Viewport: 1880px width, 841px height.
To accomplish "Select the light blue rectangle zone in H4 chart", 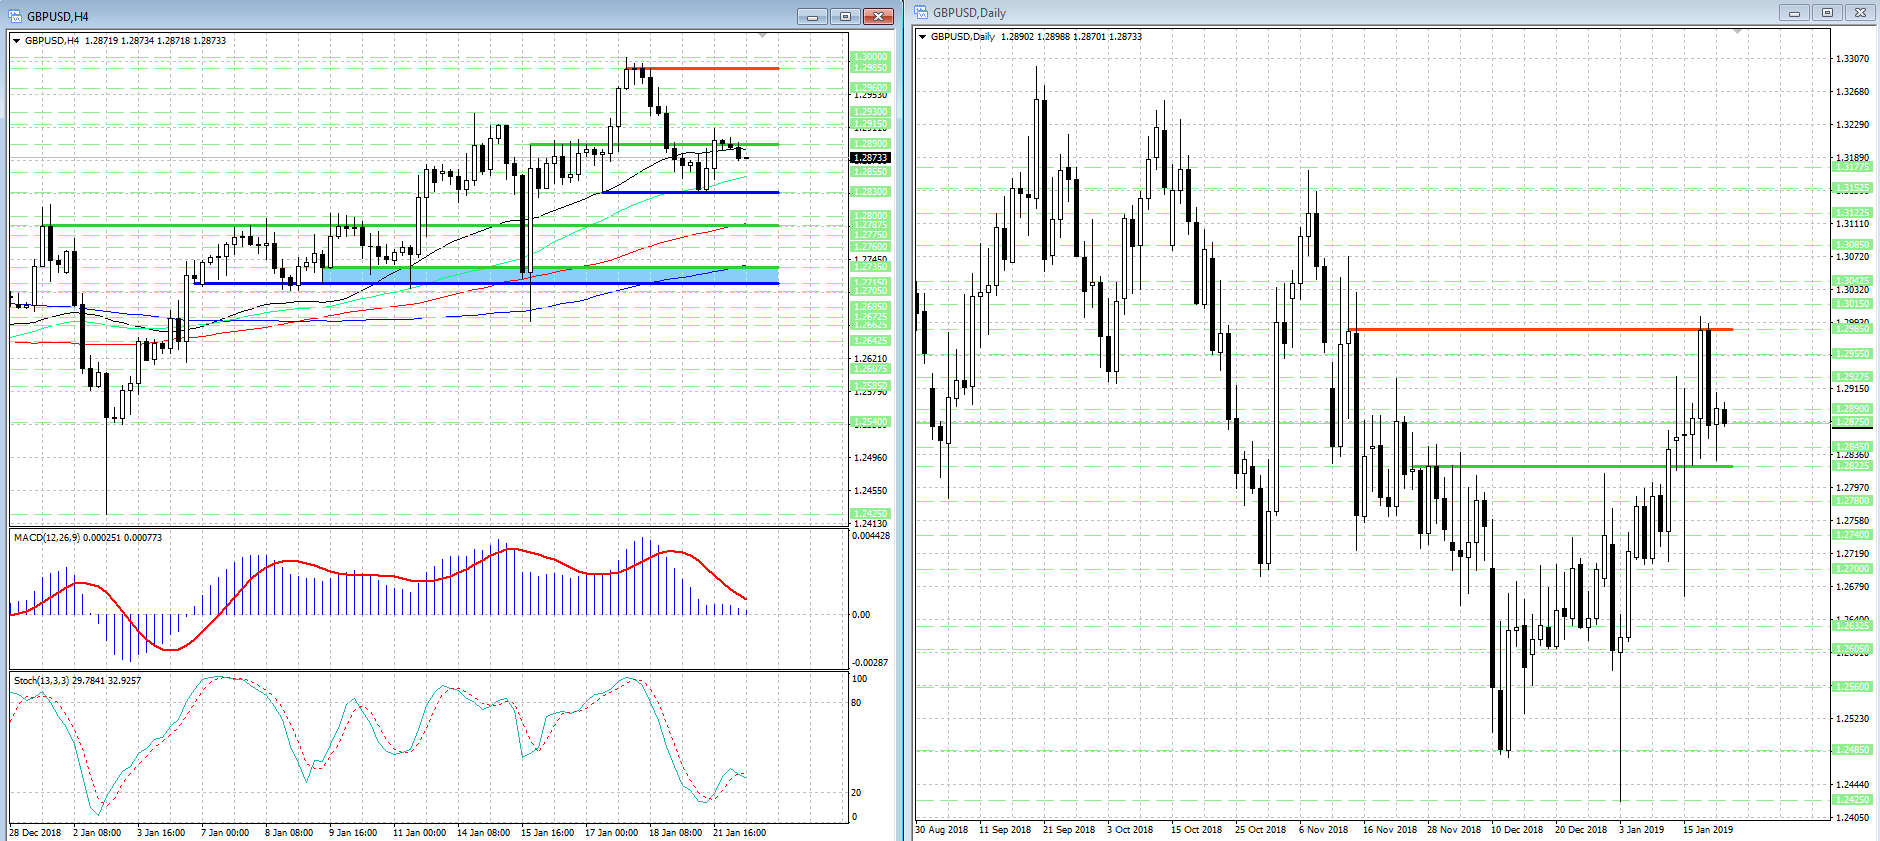I will pos(550,275).
